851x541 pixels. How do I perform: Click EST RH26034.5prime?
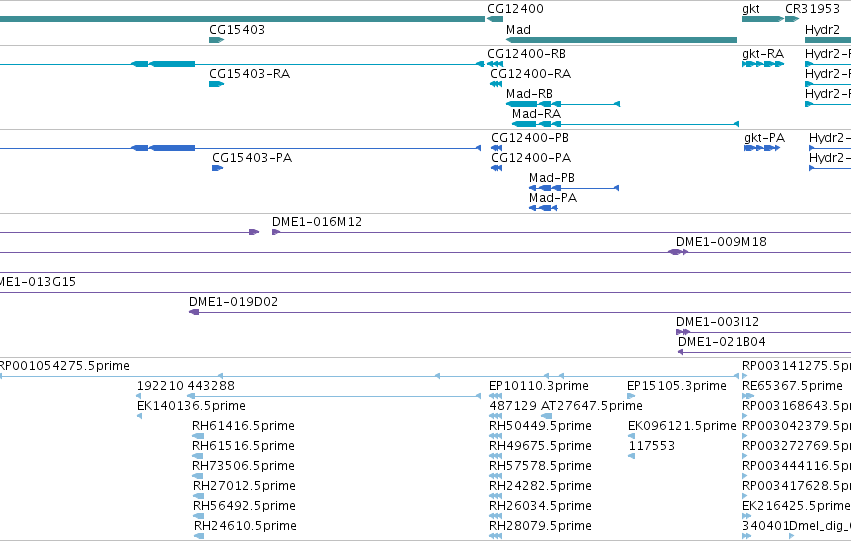tap(540, 507)
